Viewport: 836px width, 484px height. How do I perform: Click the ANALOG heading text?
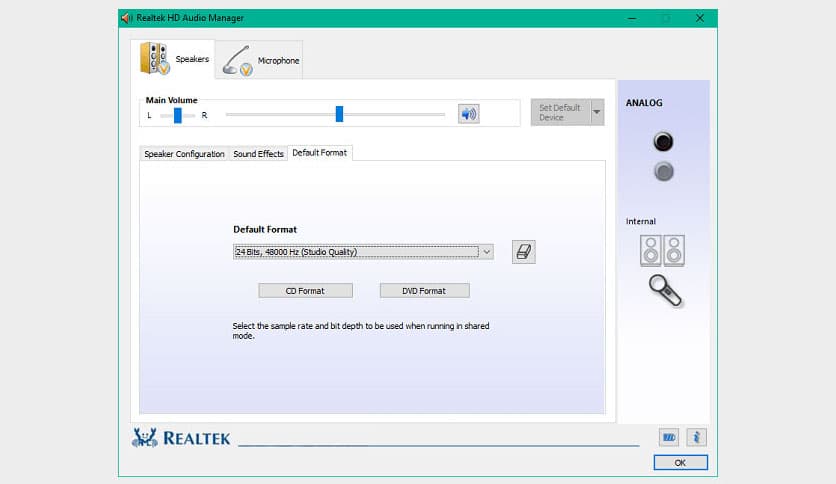click(x=644, y=103)
